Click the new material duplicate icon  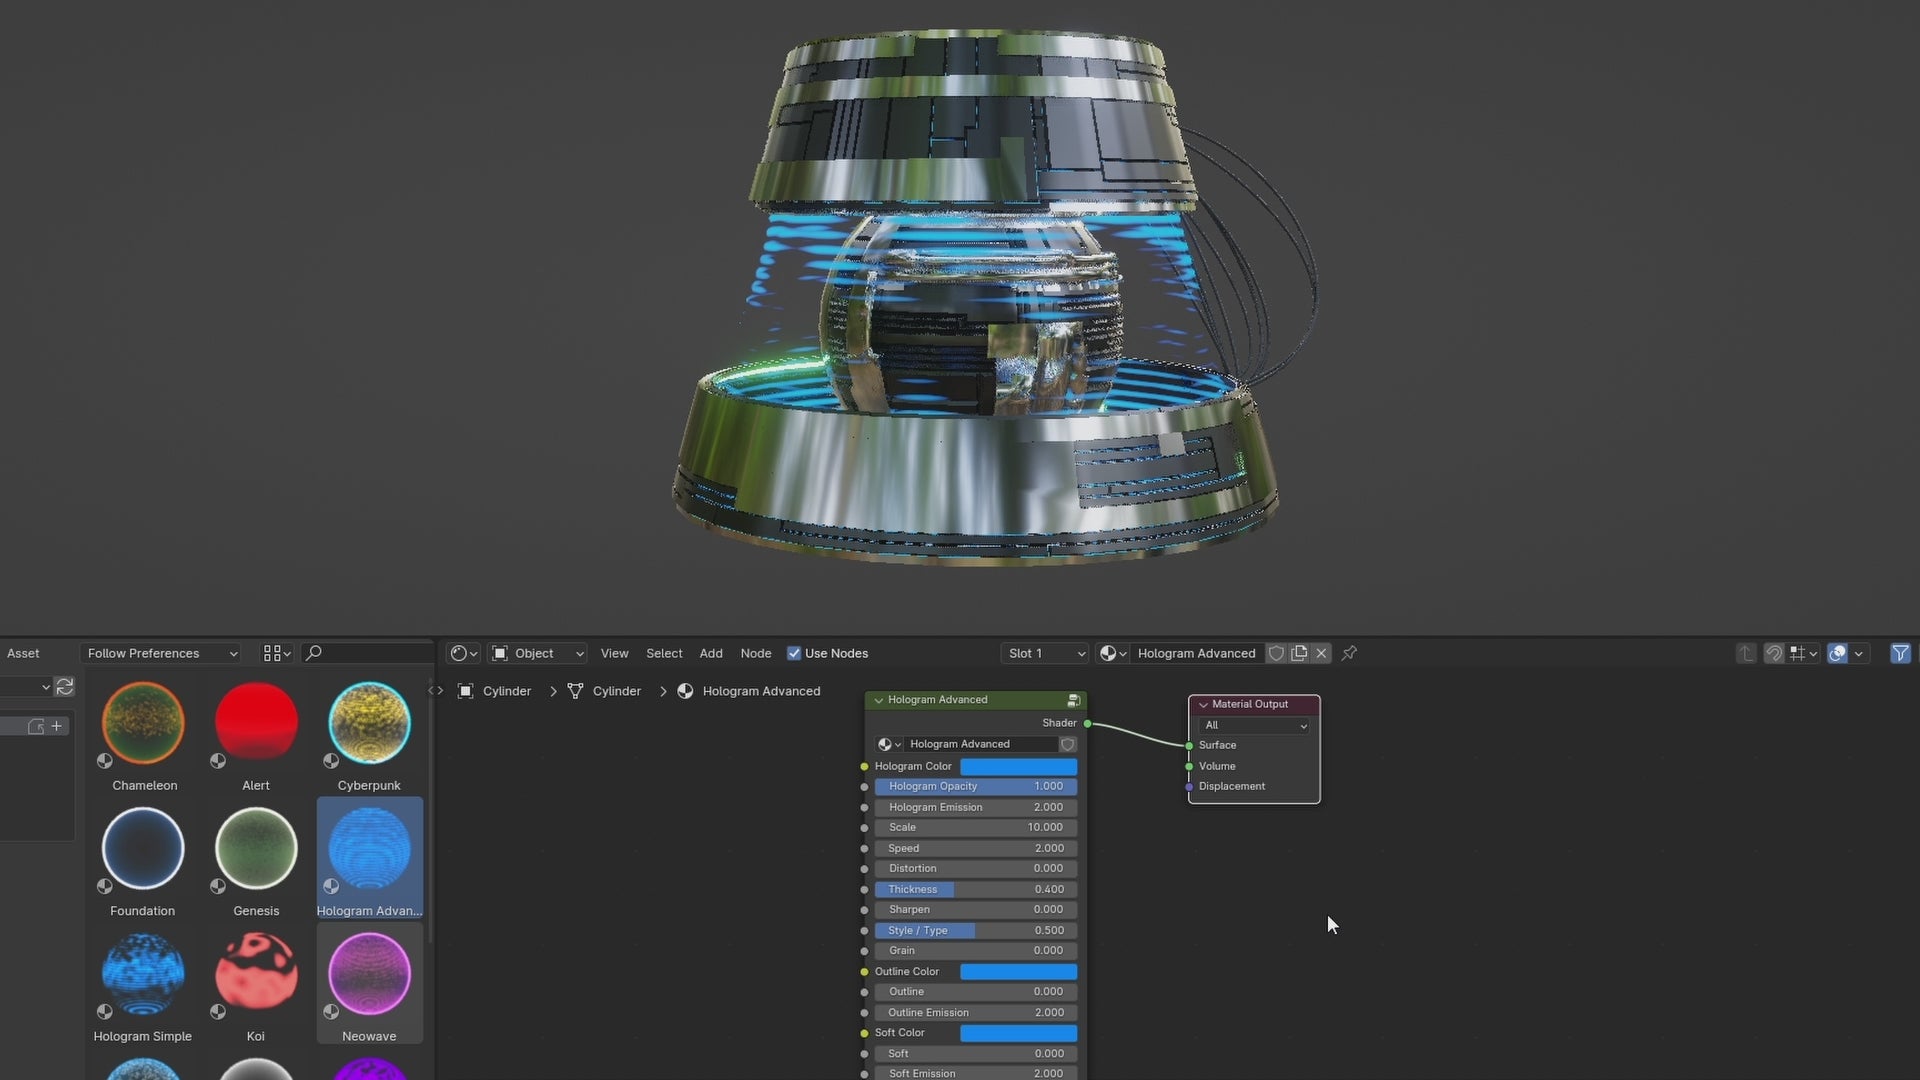[x=1299, y=653]
